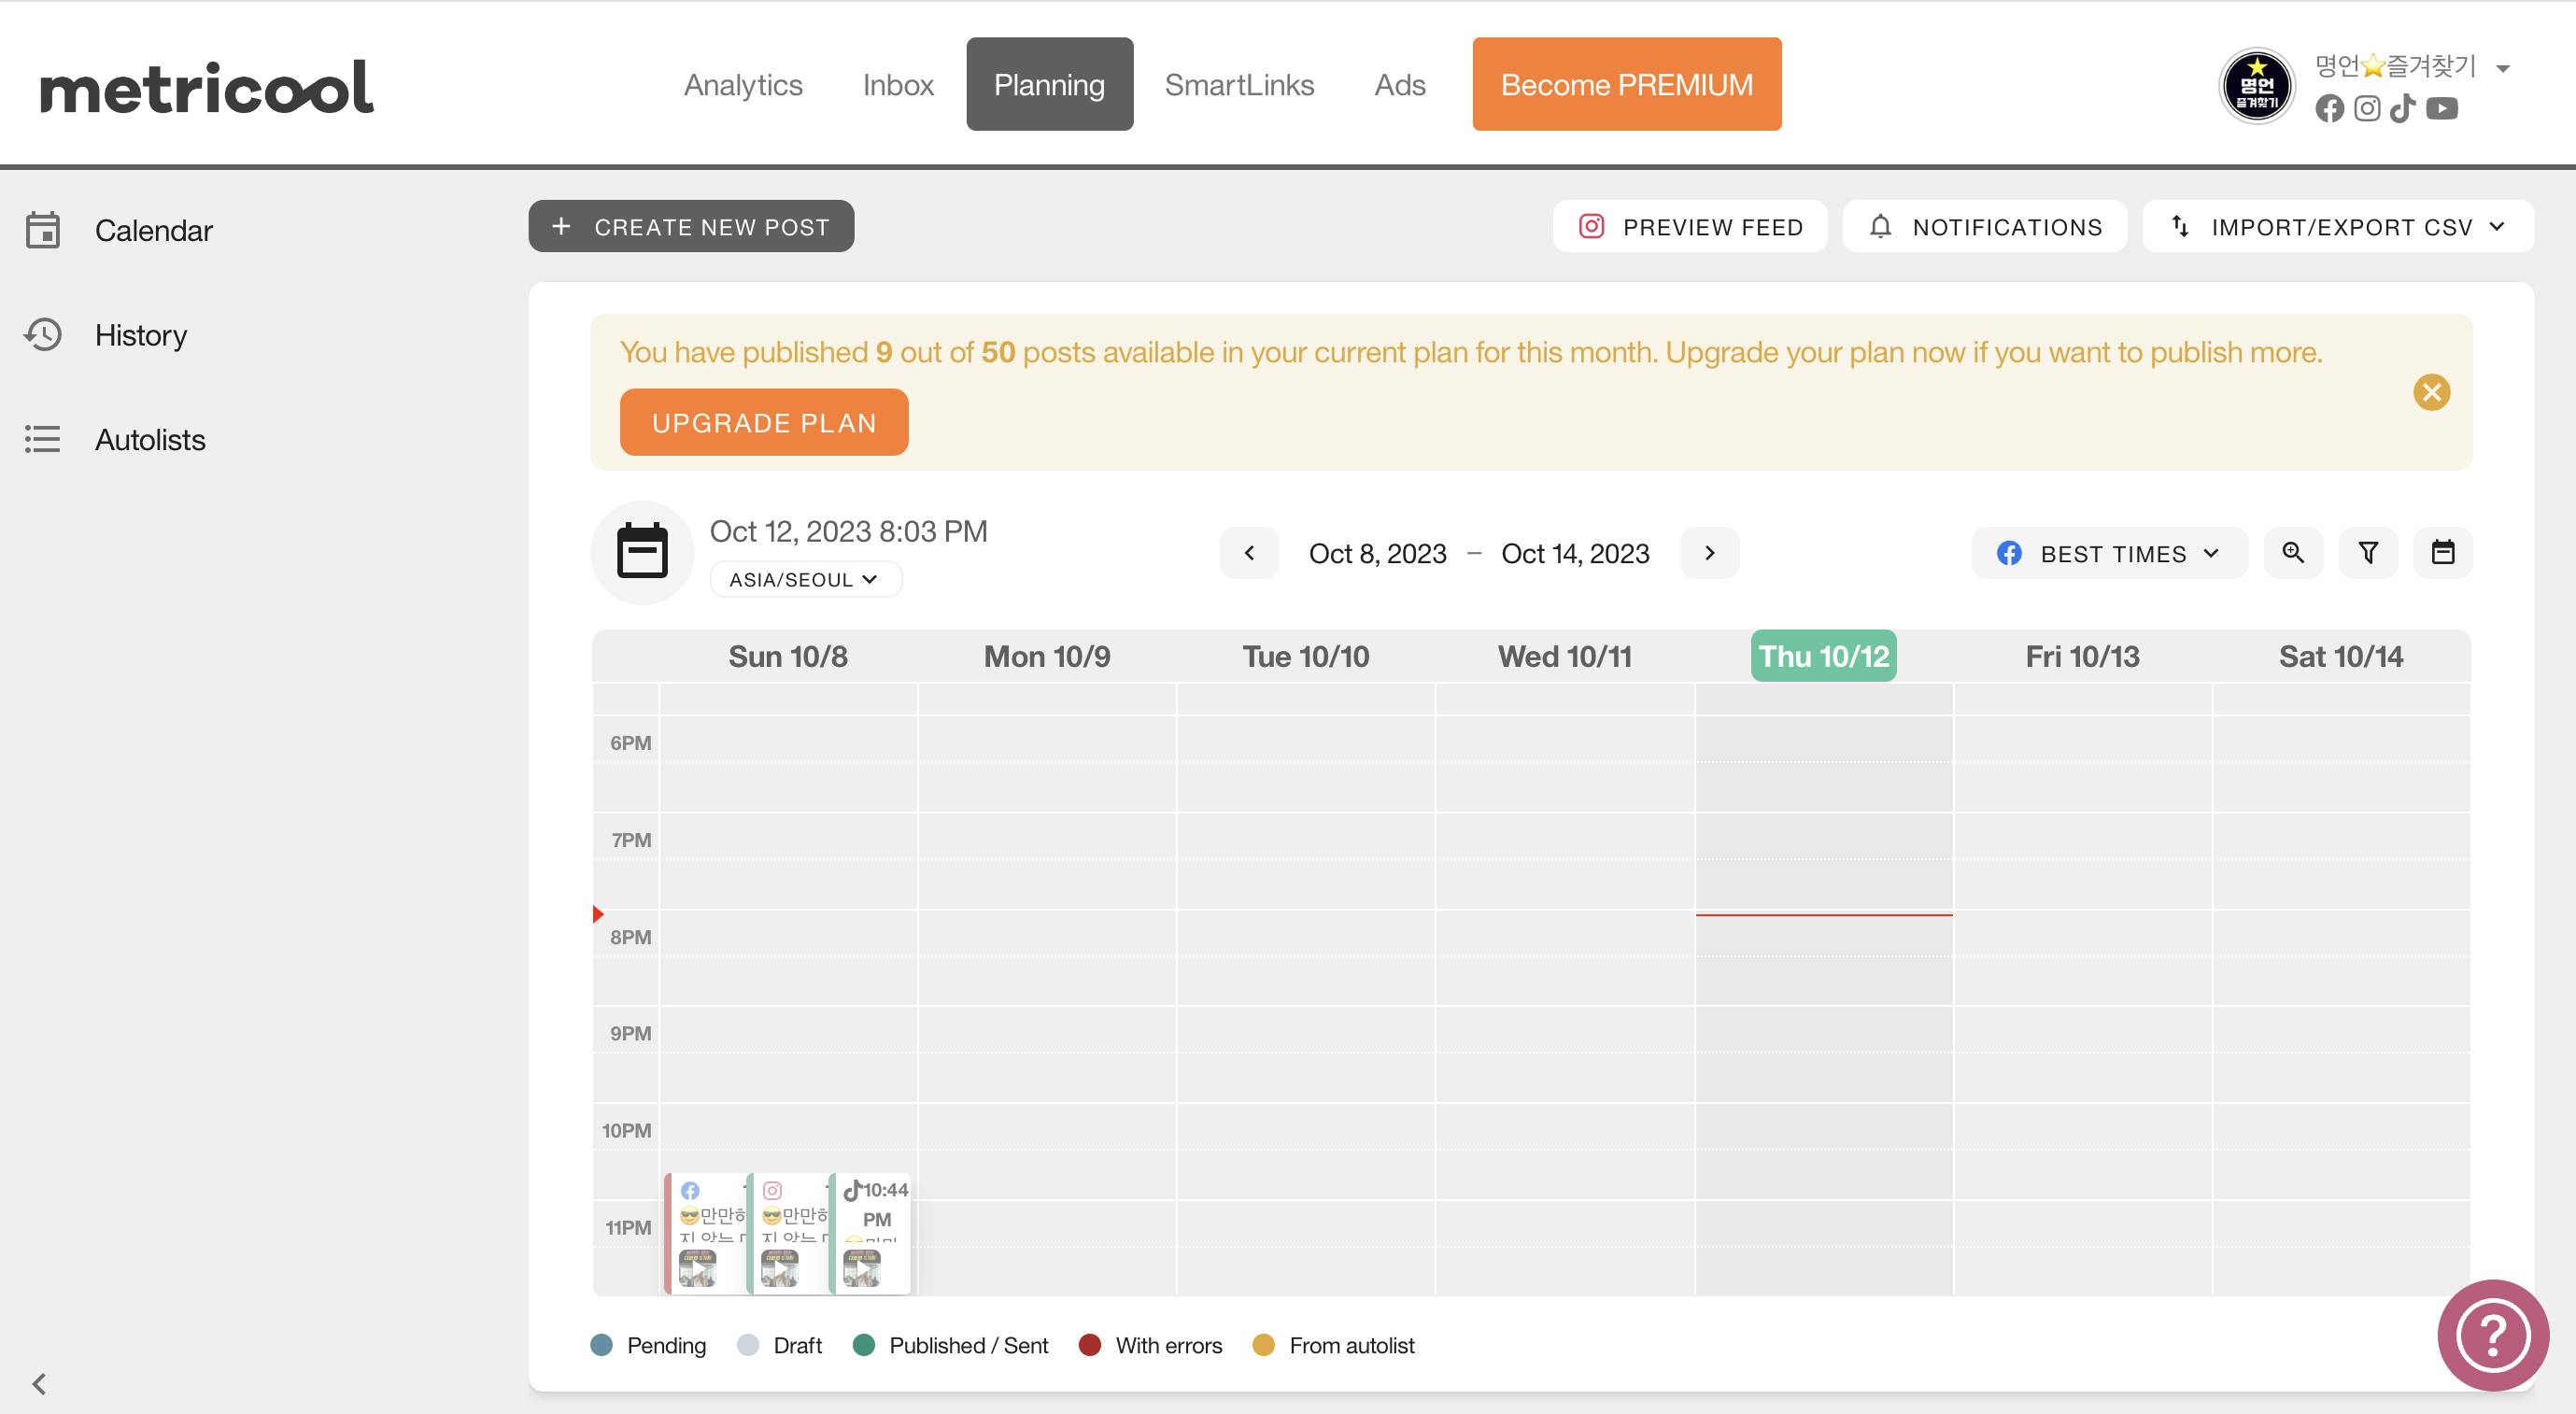Open the calendar filter funnel icon

click(2368, 553)
